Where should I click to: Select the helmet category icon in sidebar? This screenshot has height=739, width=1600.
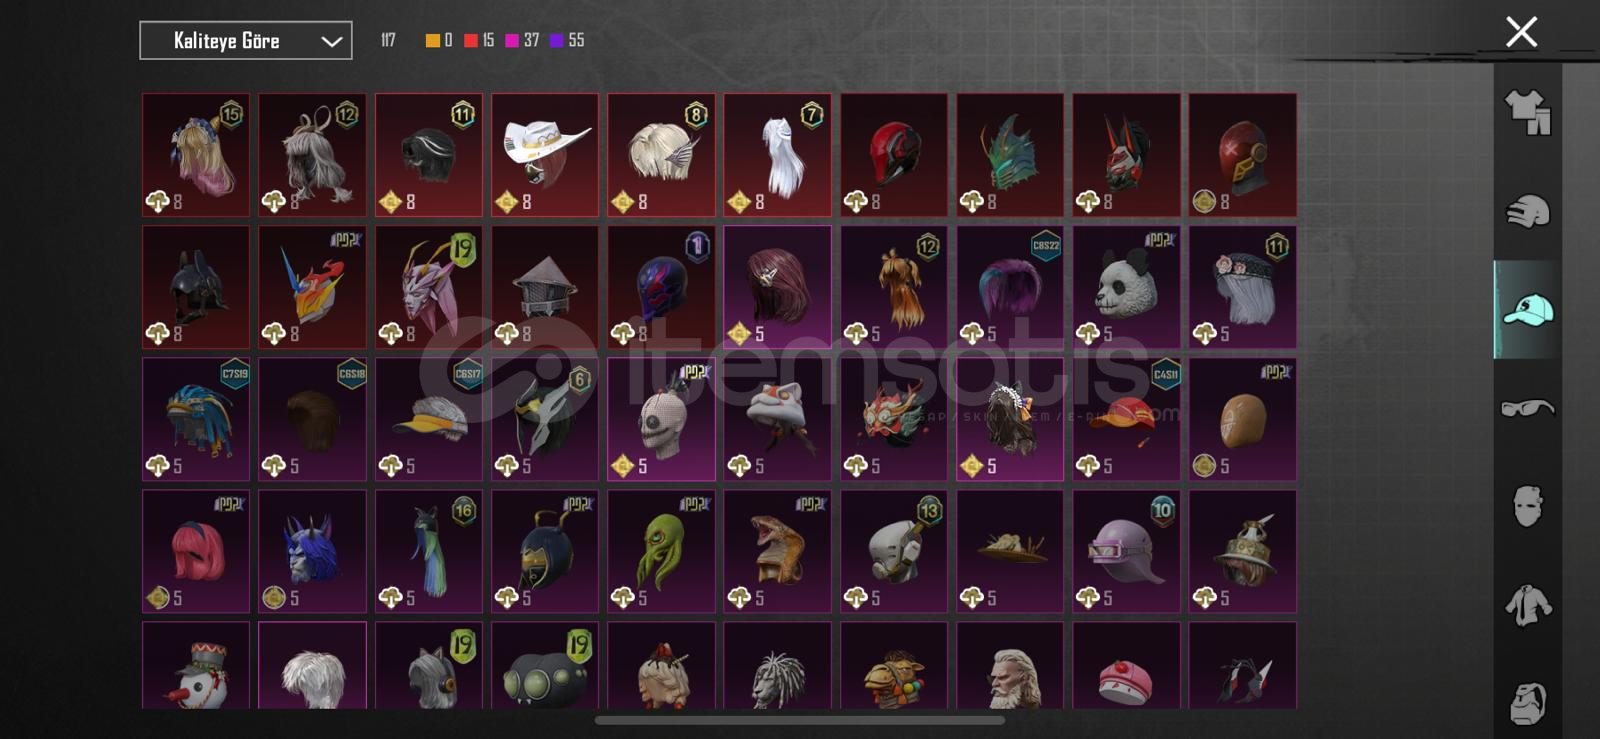[x=1527, y=211]
